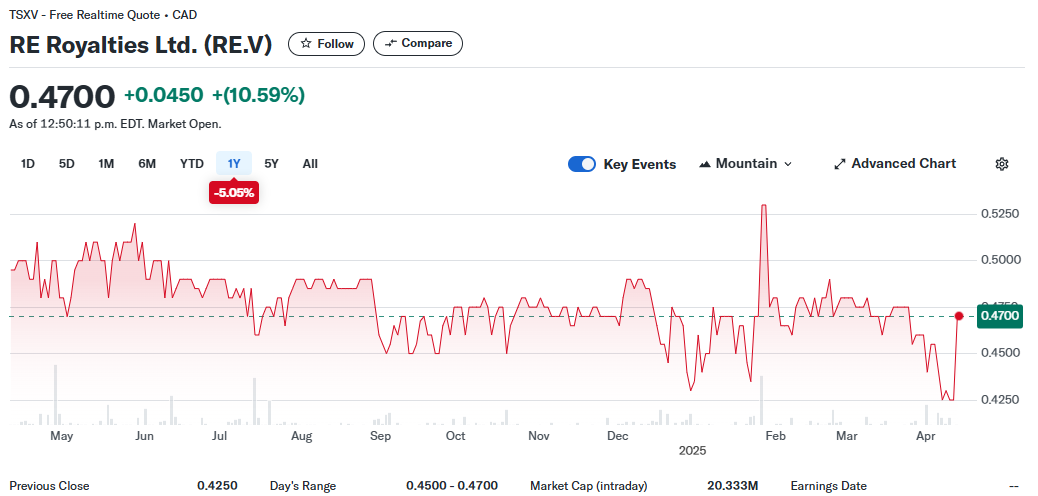Click the Sep x-axis month label
The width and height of the screenshot is (1038, 496).
(x=380, y=436)
